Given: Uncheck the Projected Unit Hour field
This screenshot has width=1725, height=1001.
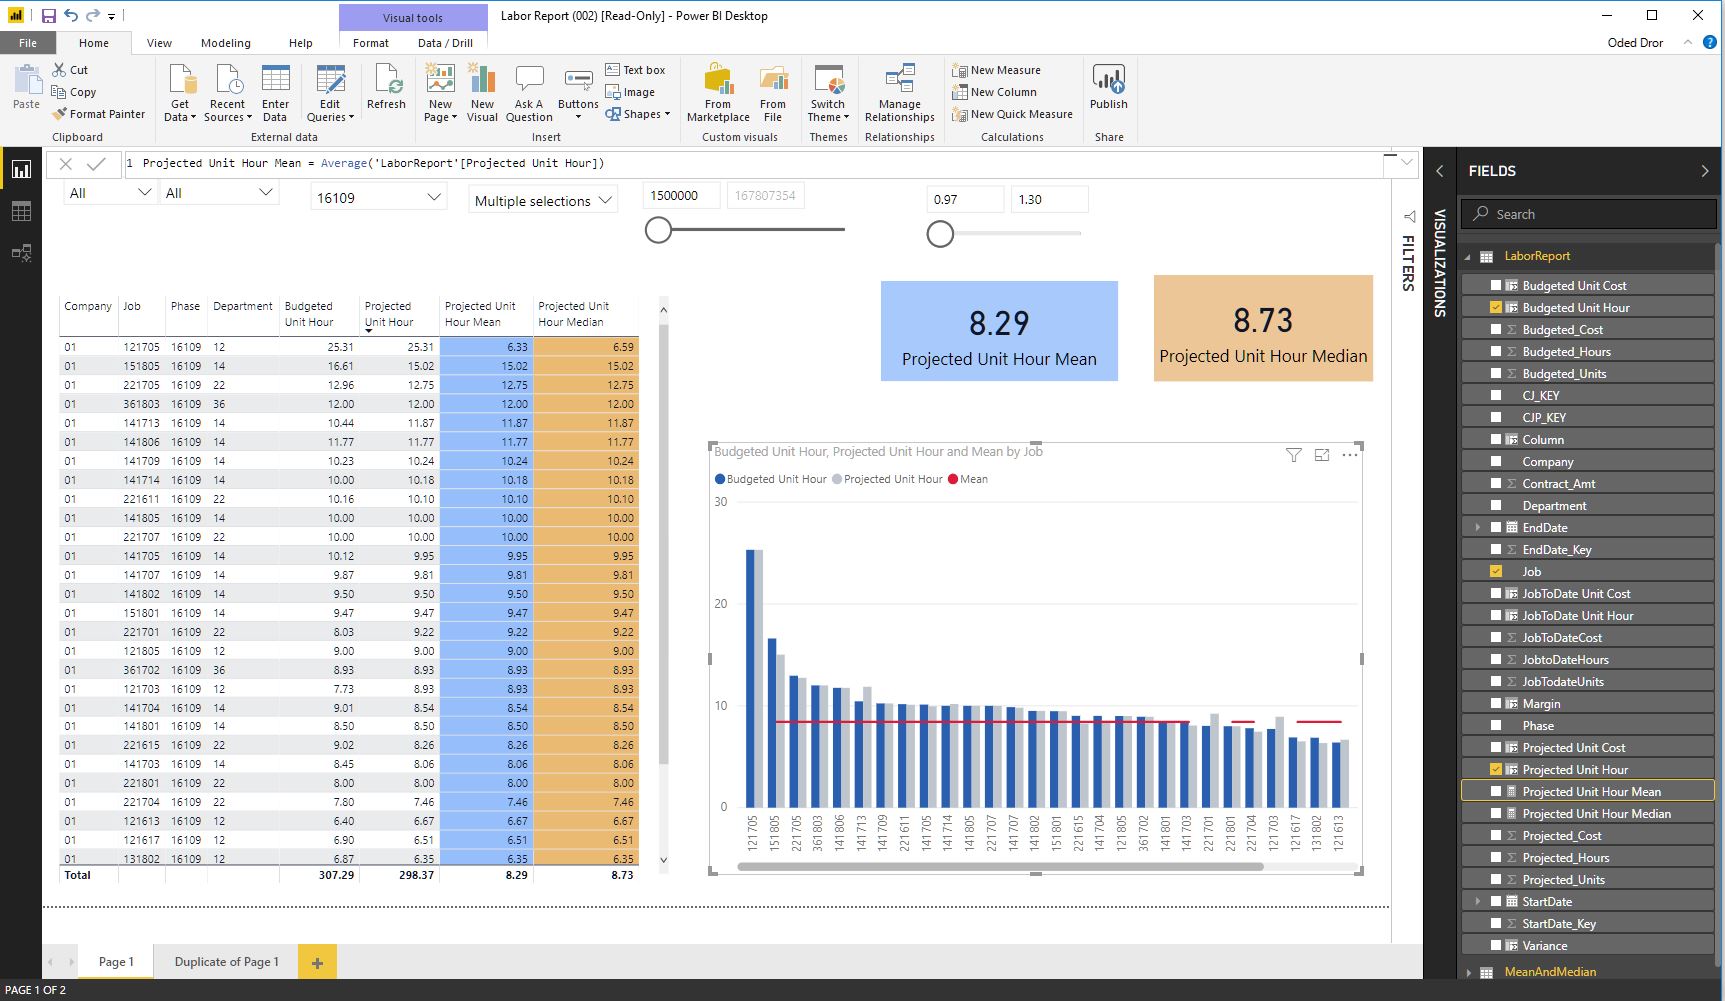Looking at the screenshot, I should (x=1496, y=770).
